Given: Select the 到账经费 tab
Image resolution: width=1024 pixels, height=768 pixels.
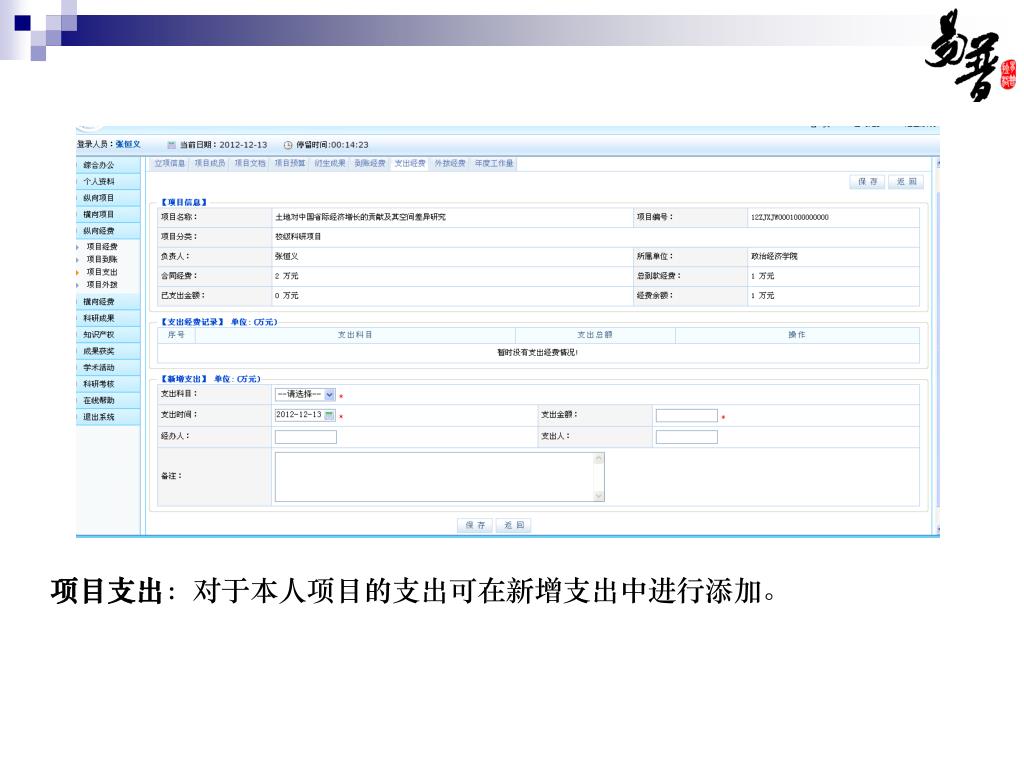Looking at the screenshot, I should [370, 163].
